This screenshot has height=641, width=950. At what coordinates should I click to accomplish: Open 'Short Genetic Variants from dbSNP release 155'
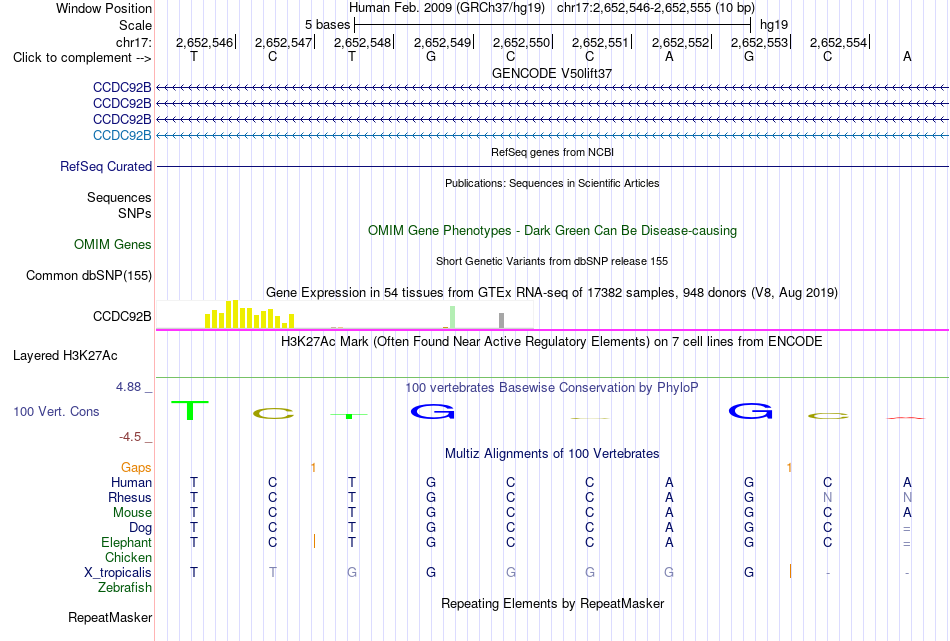click(x=552, y=261)
